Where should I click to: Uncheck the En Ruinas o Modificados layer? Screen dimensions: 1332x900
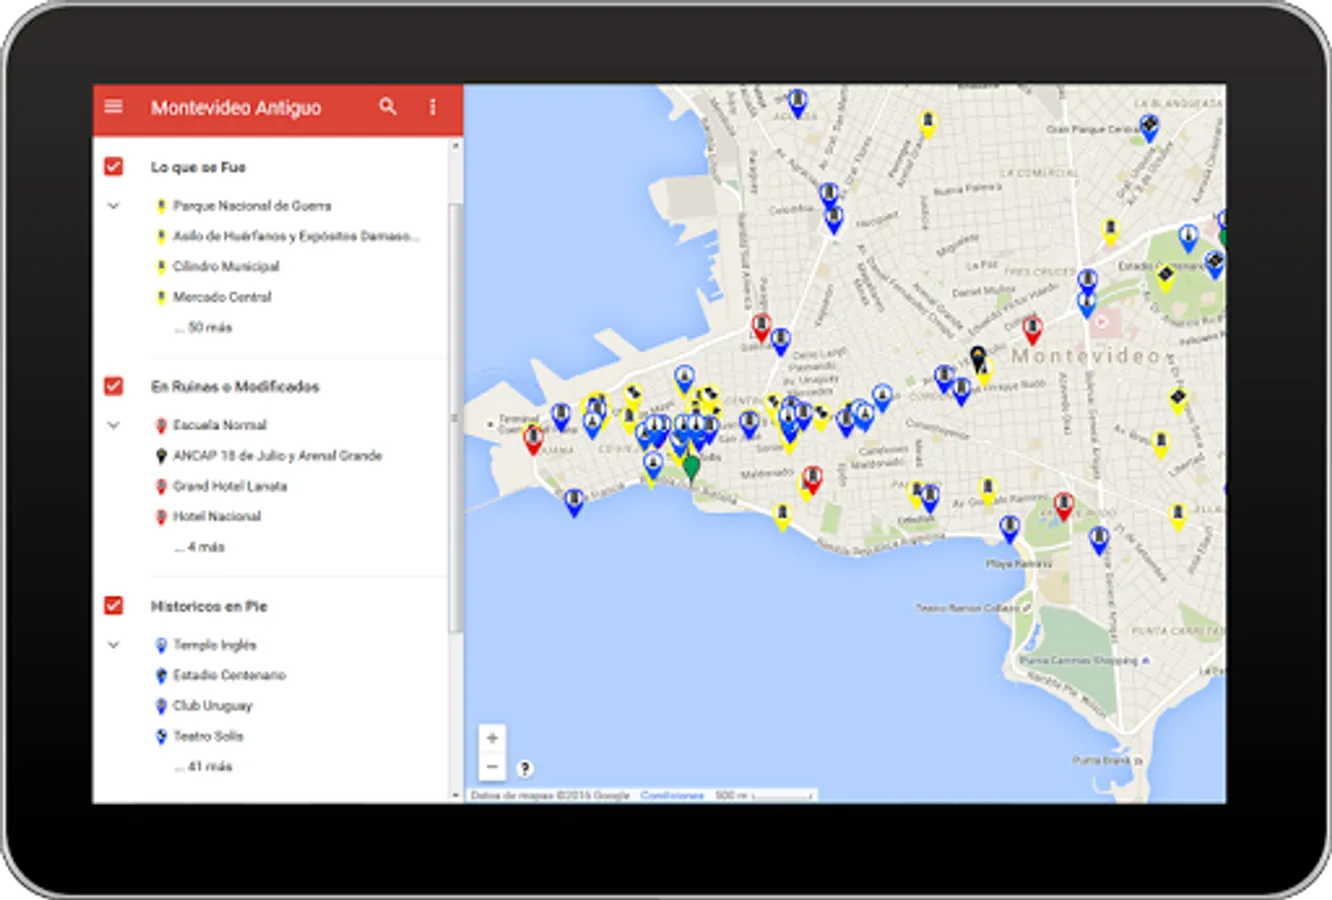pyautogui.click(x=114, y=386)
